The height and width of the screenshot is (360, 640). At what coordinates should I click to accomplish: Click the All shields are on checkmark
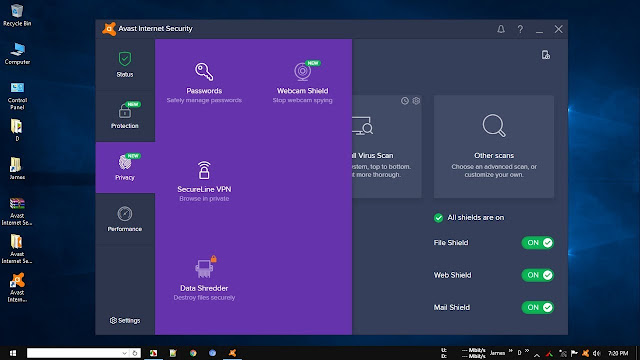pos(438,218)
